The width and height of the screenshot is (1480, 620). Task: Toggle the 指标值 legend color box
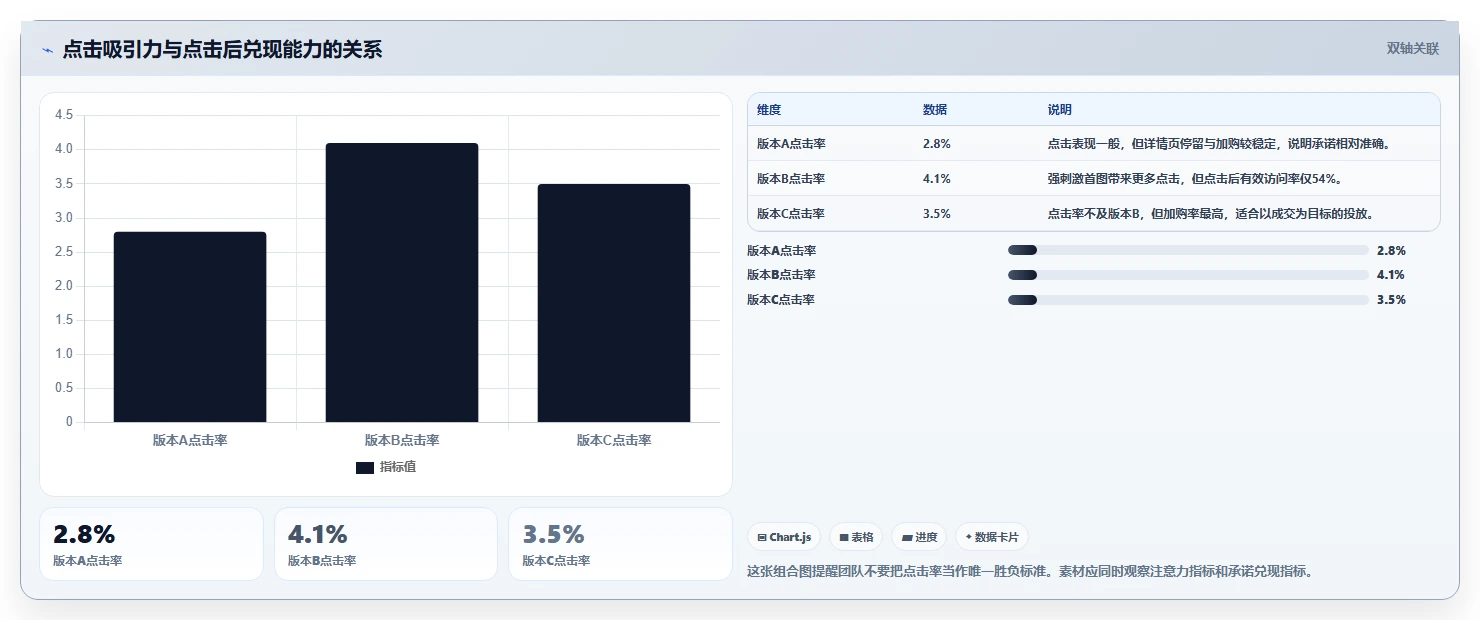[x=365, y=468]
